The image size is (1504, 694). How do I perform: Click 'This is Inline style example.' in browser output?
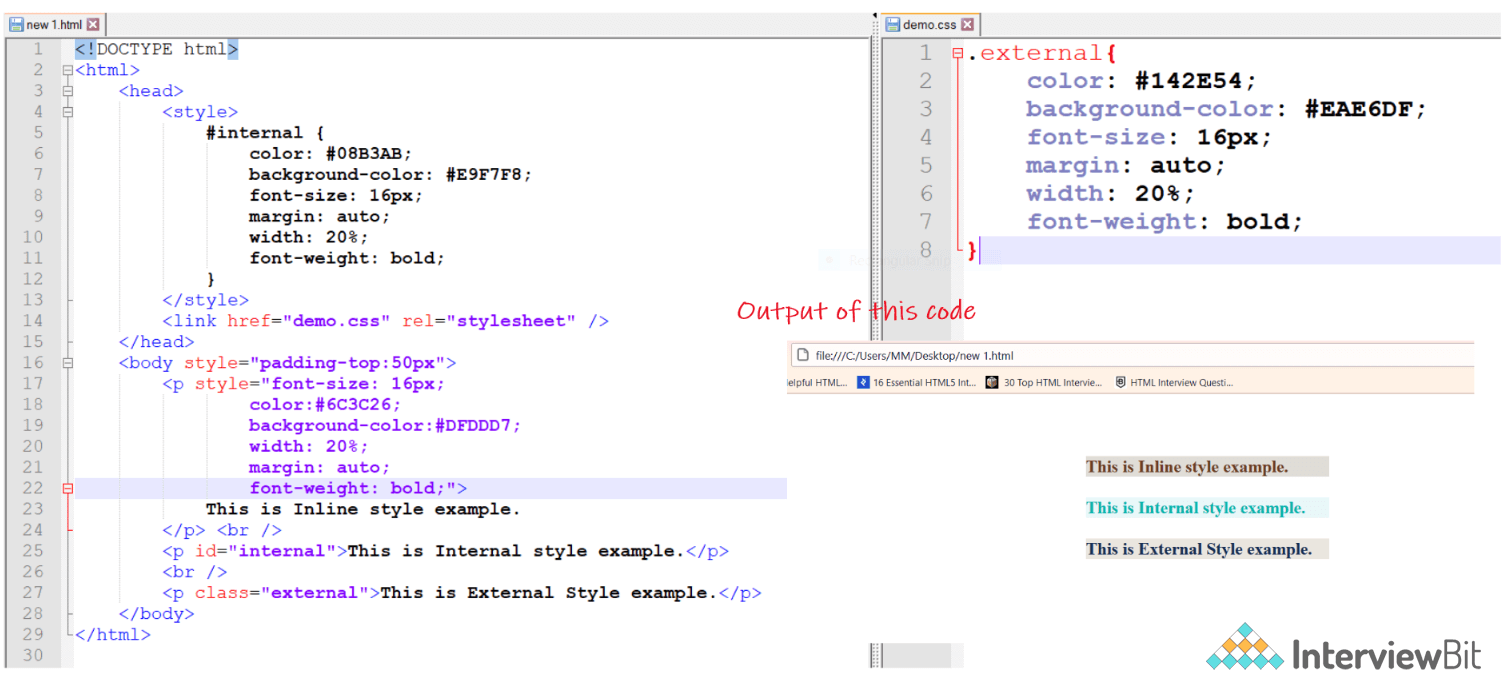(x=1187, y=467)
